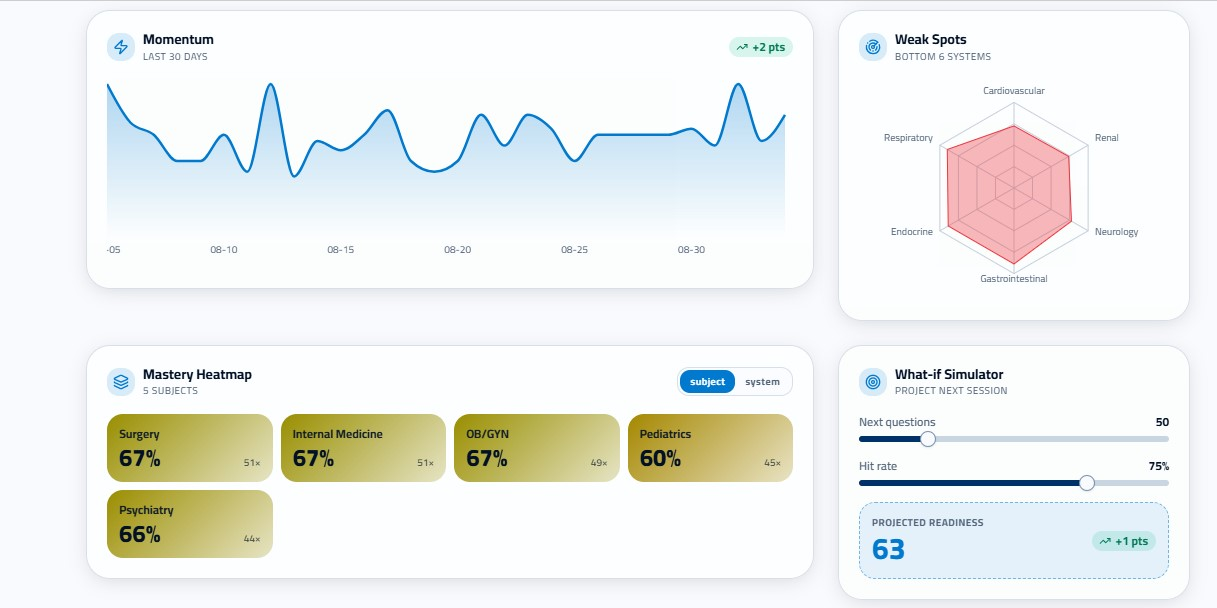Click the trend arrow in +1 pts badge
The width and height of the screenshot is (1217, 608).
[1105, 541]
